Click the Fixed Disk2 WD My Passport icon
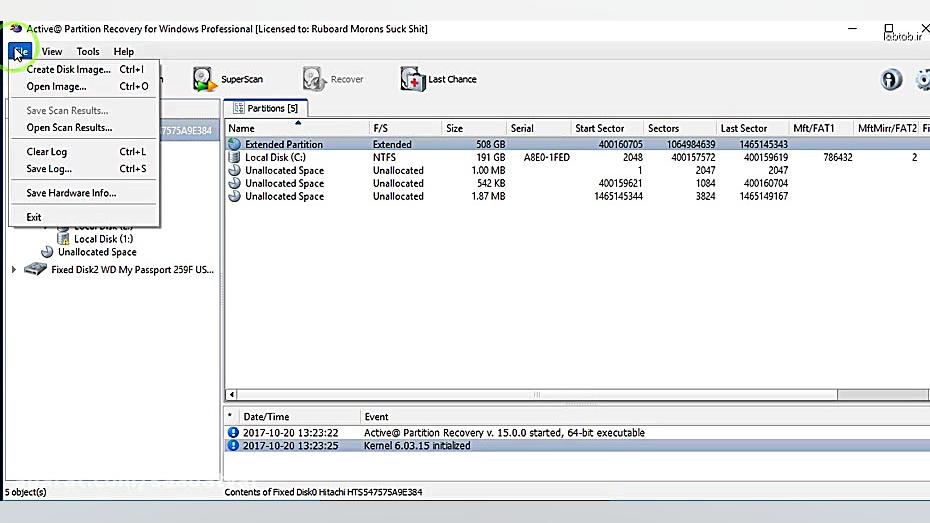Viewport: 930px width, 523px height. pyautogui.click(x=36, y=270)
